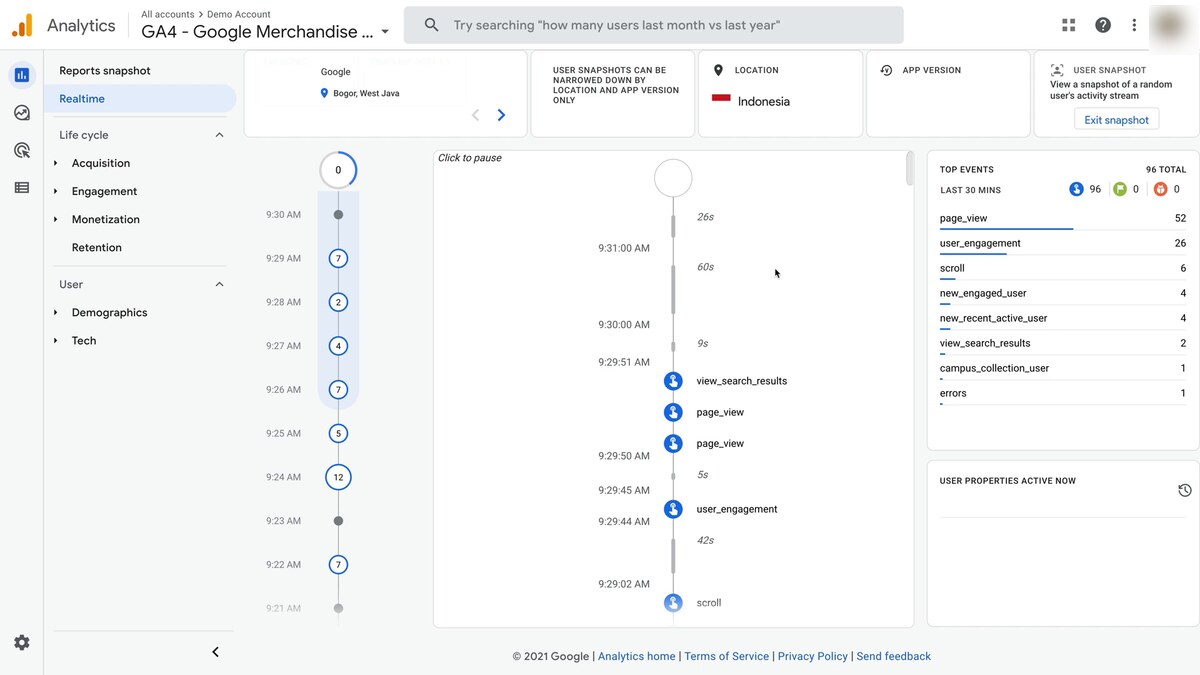1200x675 pixels.
Task: Go to next user snapshot arrow
Action: click(501, 115)
